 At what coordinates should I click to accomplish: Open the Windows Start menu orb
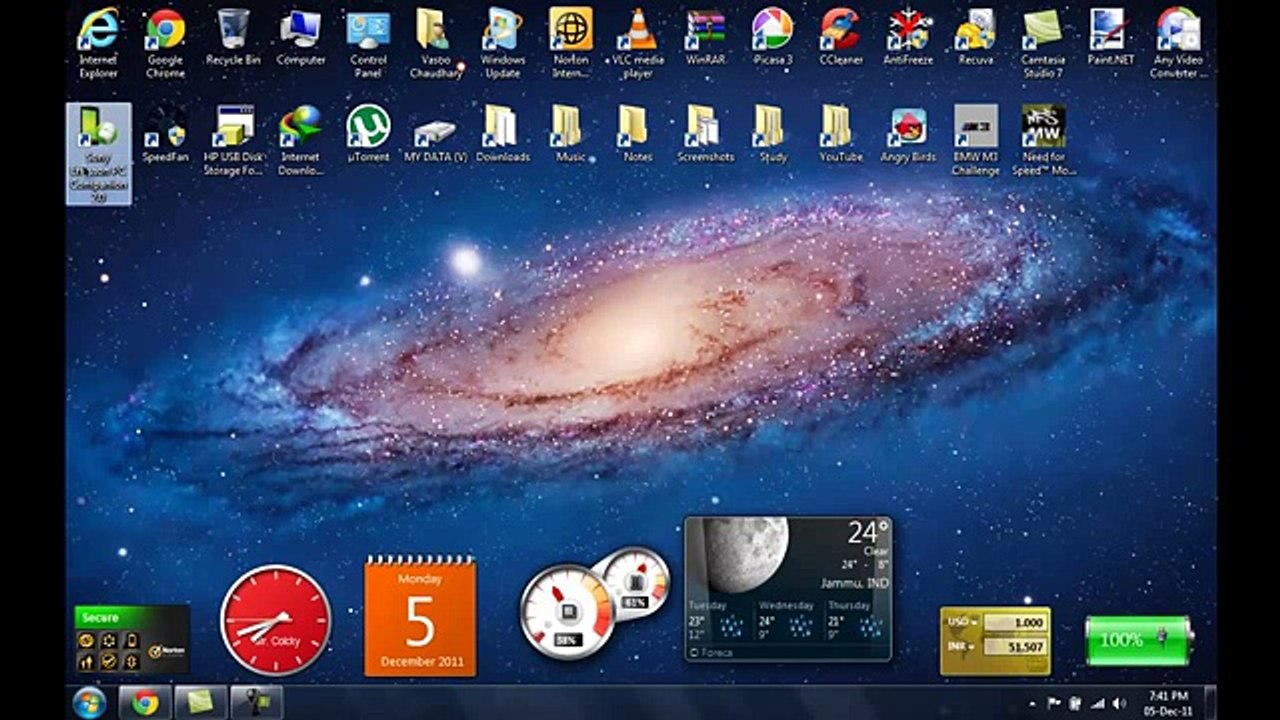89,703
